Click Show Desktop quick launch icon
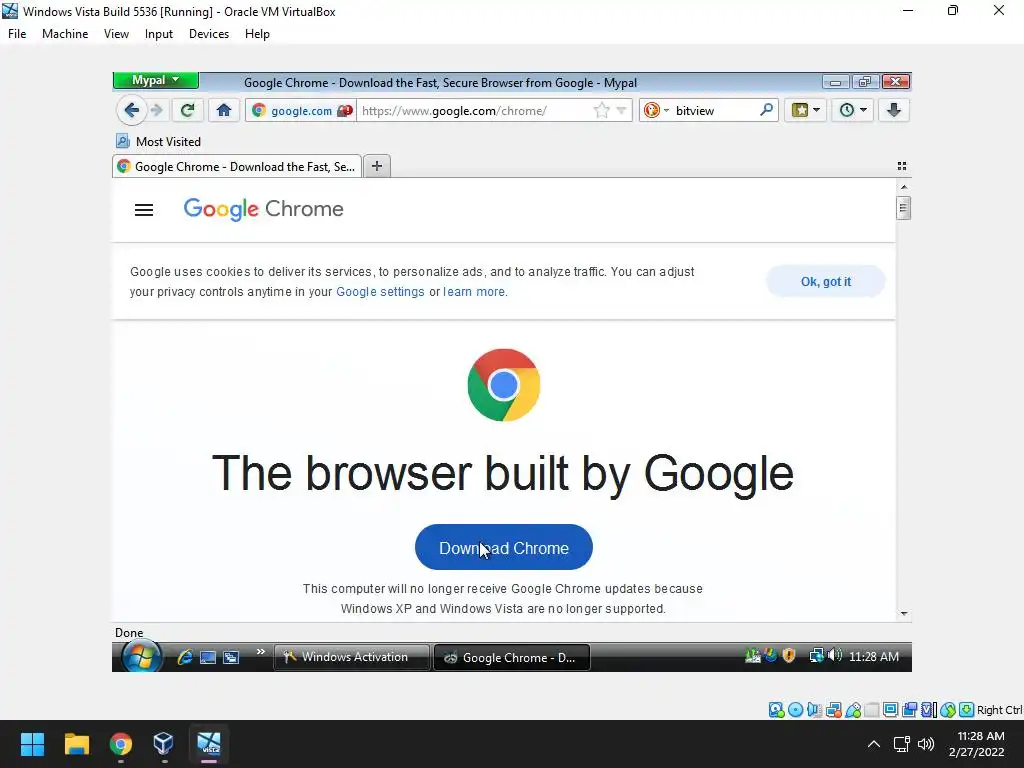Viewport: 1024px width, 768px height. click(x=208, y=657)
